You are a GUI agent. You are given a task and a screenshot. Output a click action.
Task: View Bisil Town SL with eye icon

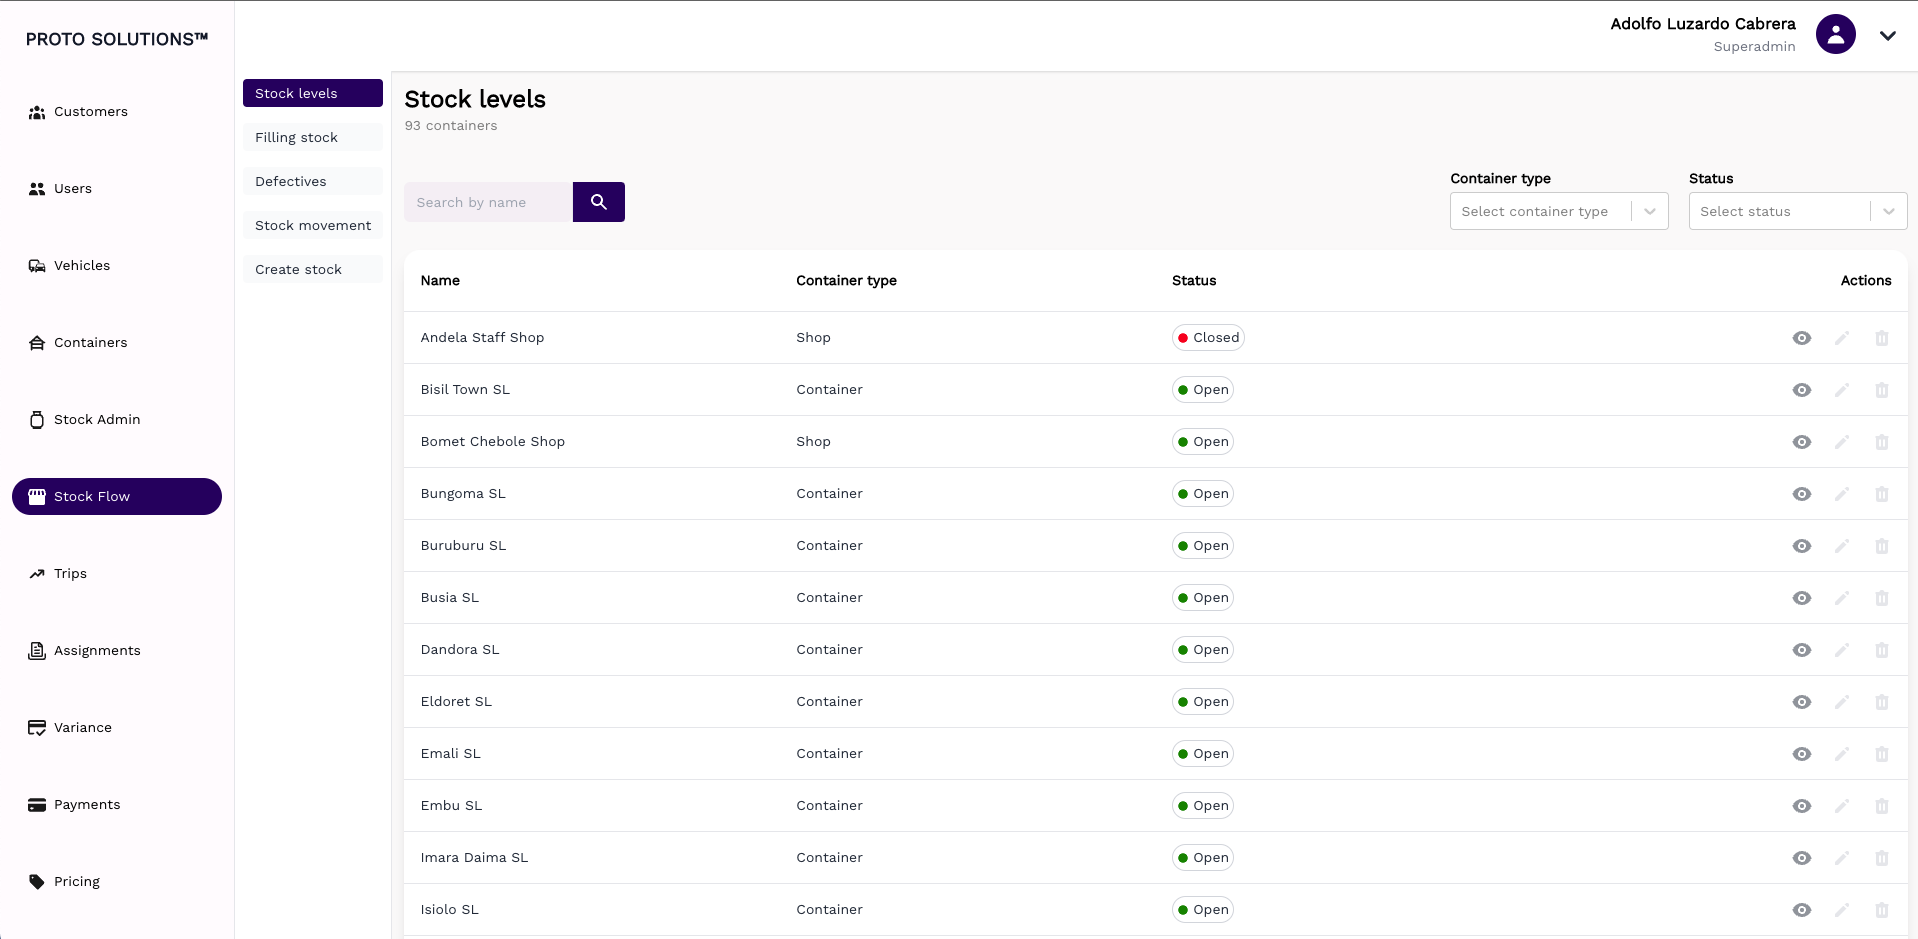(x=1802, y=390)
